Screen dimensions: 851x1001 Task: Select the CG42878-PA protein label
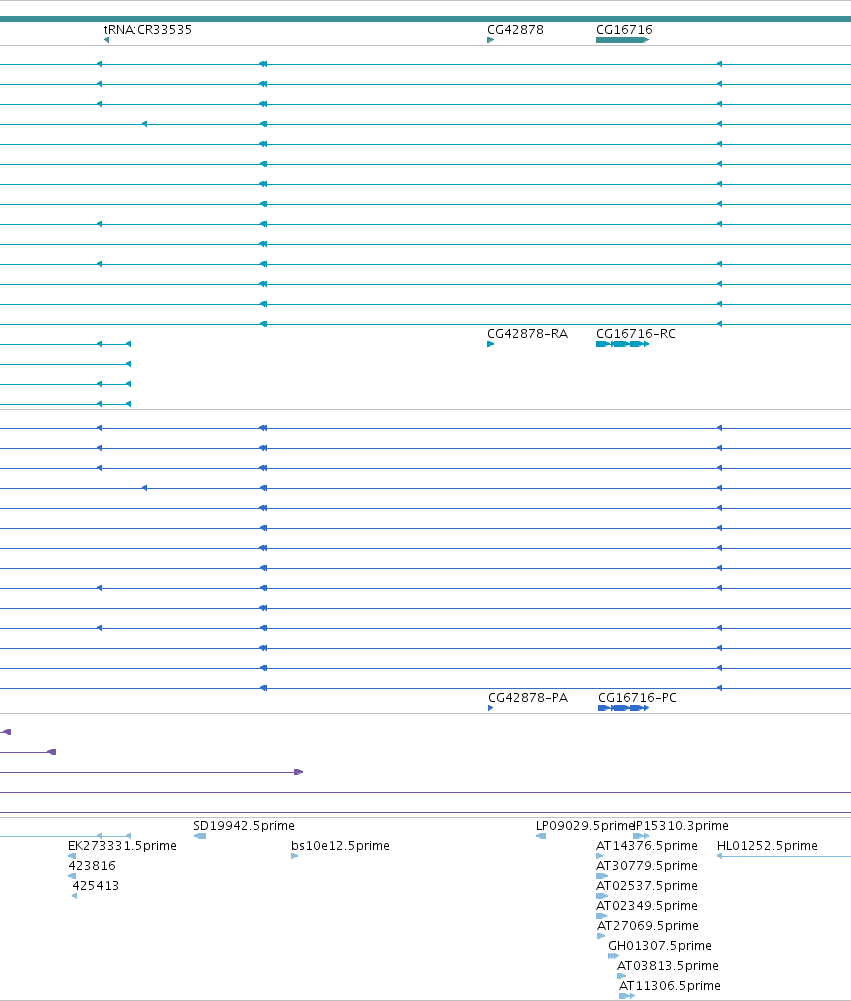(528, 697)
